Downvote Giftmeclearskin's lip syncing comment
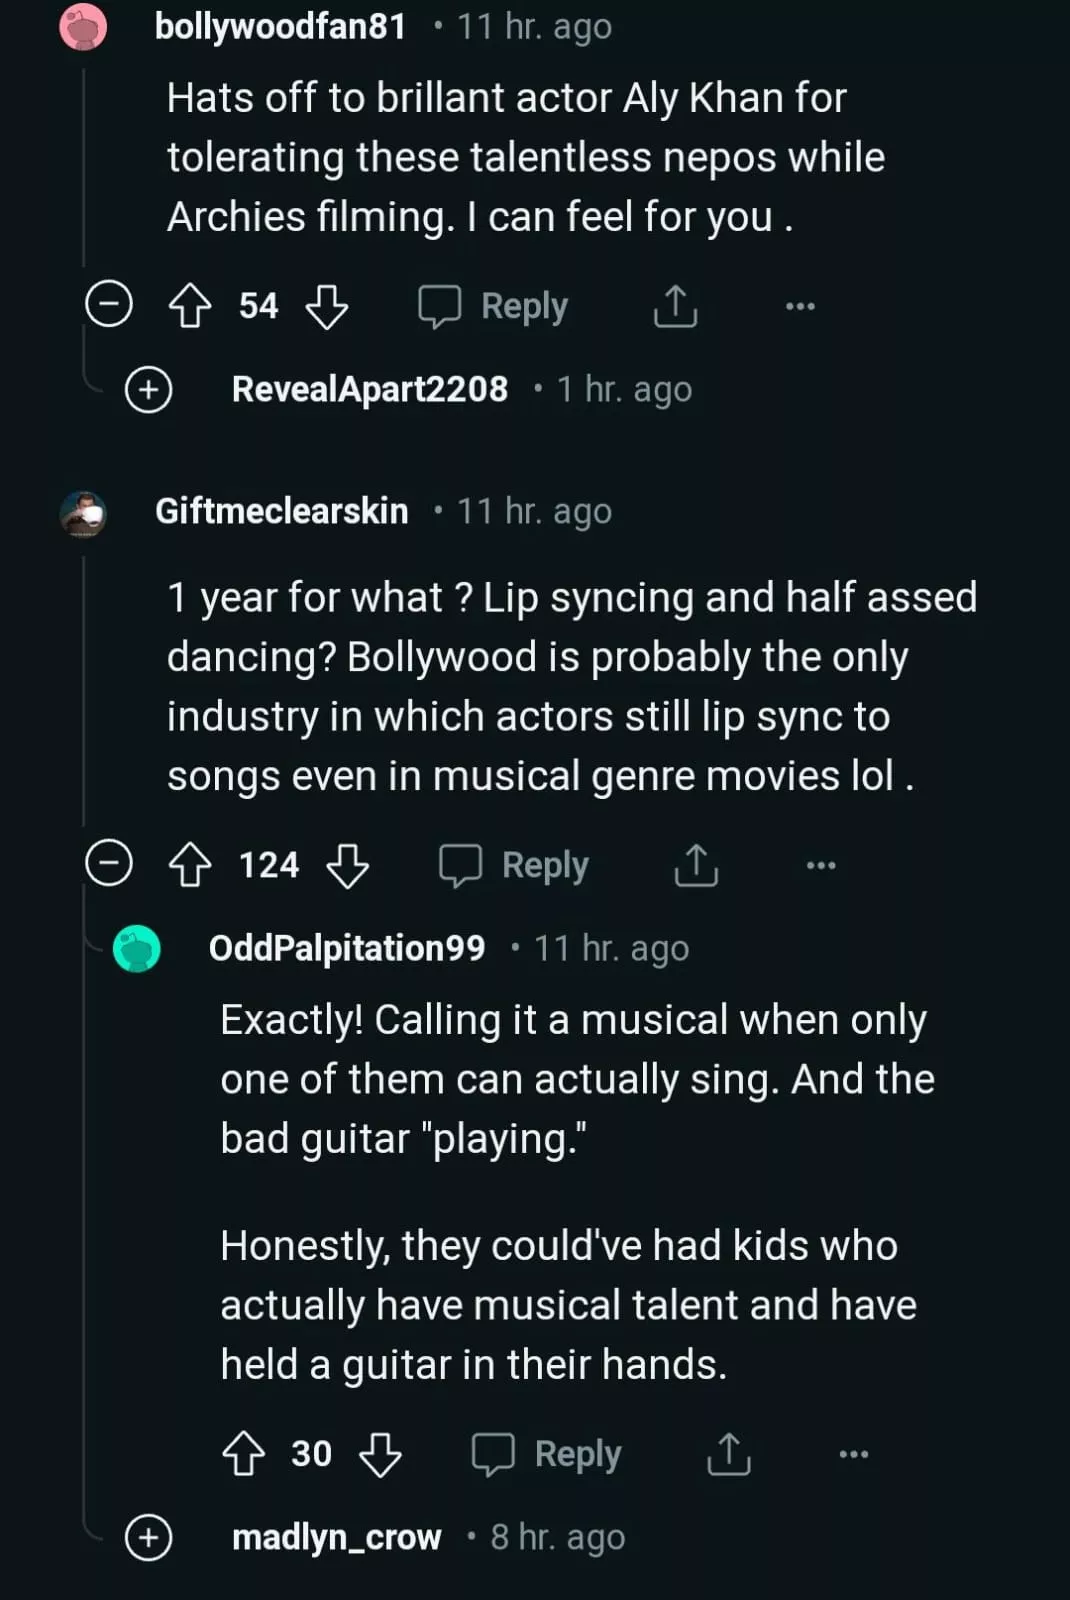The image size is (1070, 1600). pos(347,865)
